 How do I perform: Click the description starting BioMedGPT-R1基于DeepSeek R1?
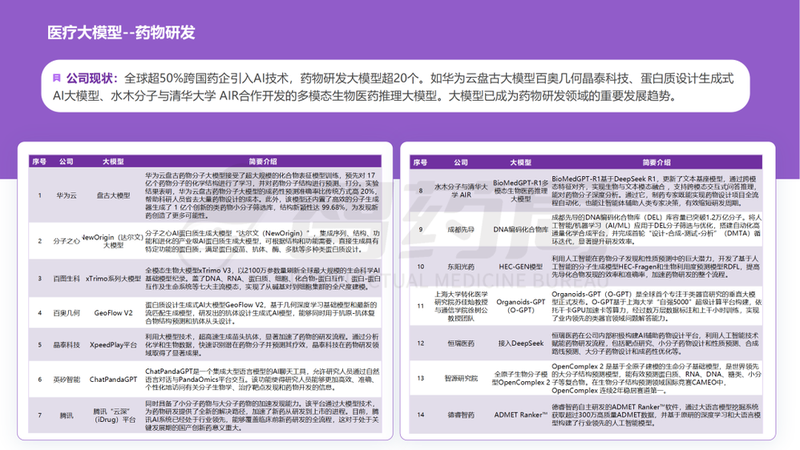click(x=656, y=191)
